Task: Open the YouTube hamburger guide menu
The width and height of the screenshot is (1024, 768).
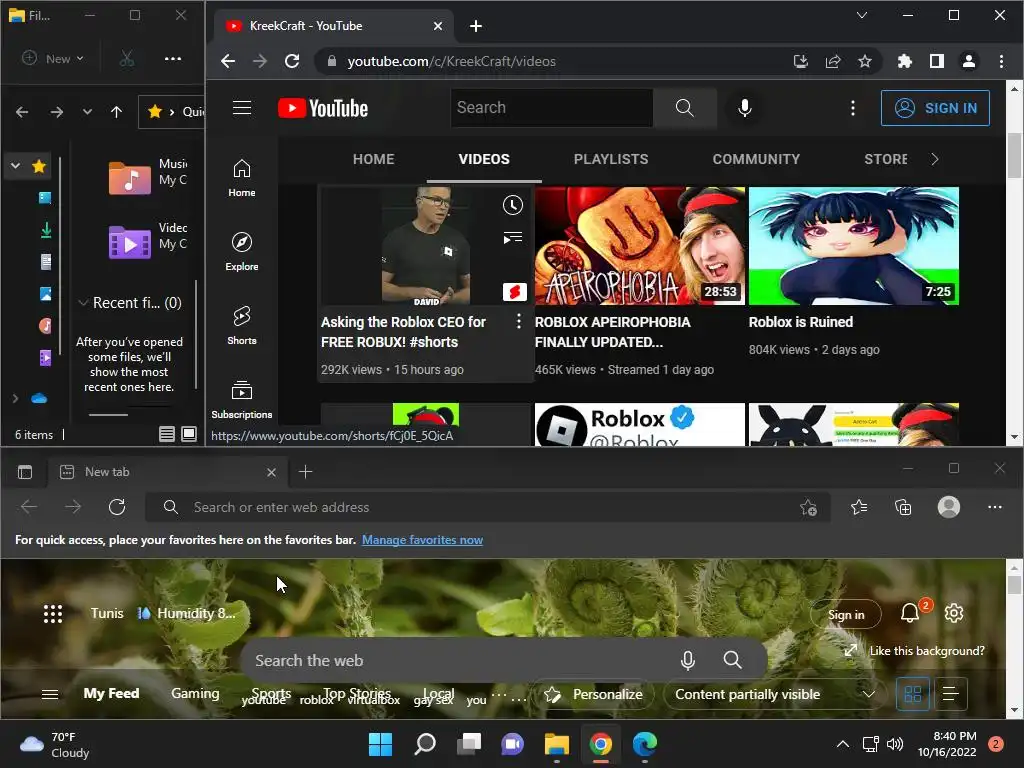Action: 242,108
